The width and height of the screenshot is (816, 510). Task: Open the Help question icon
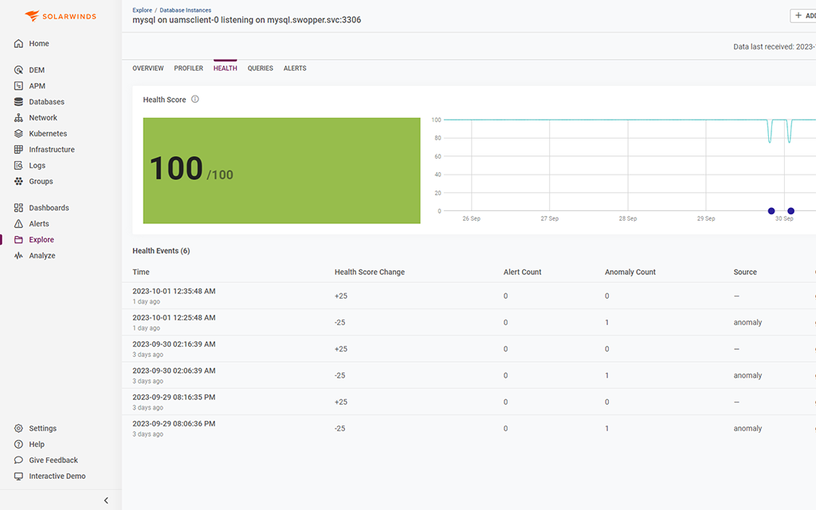(x=19, y=444)
